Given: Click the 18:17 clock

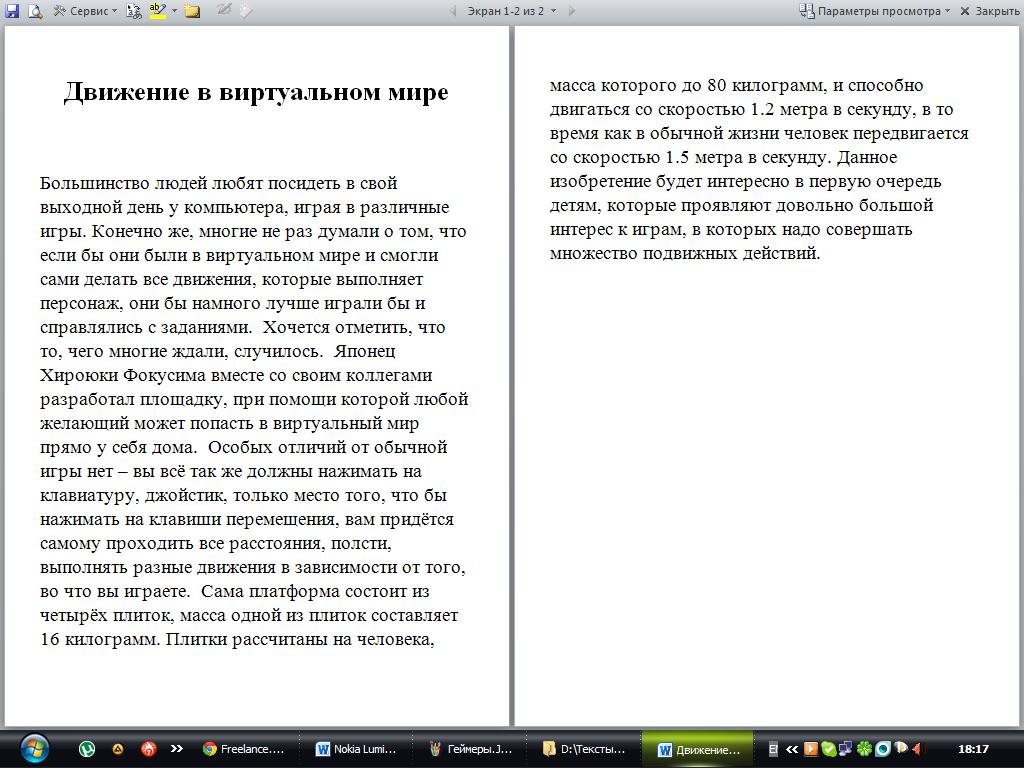Looking at the screenshot, I should (973, 749).
